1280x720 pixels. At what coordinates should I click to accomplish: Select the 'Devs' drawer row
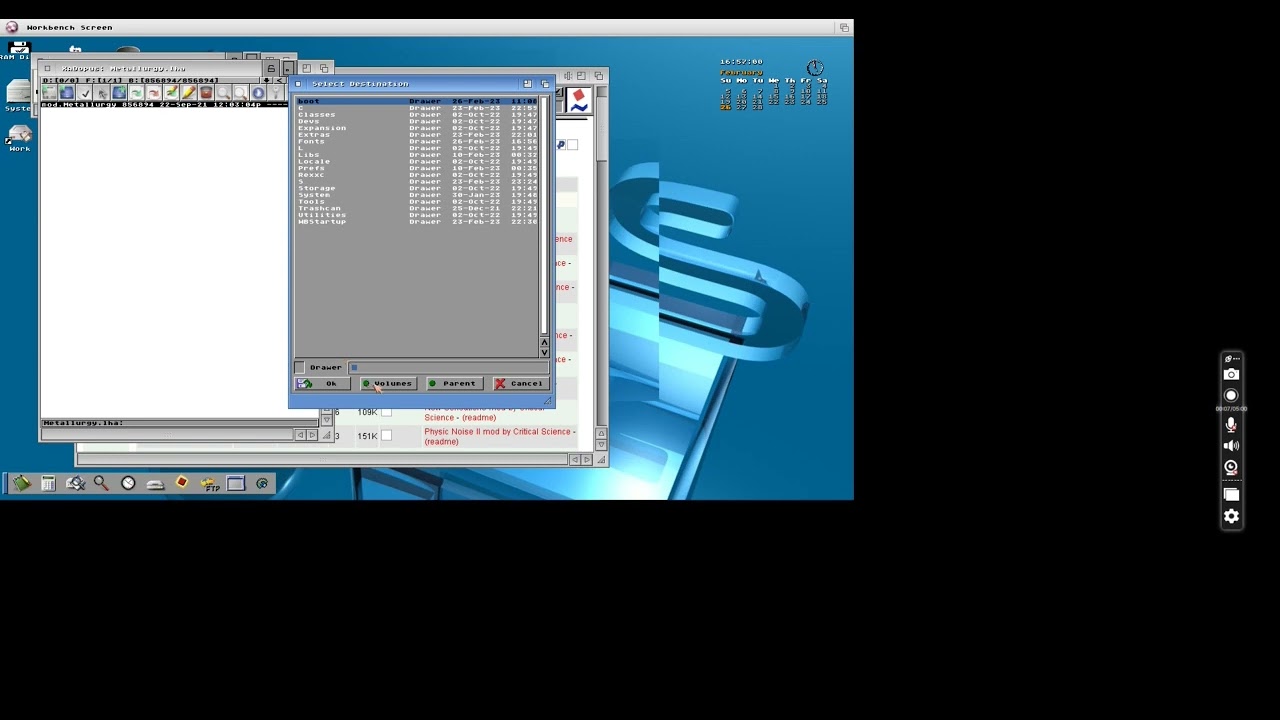click(x=418, y=121)
